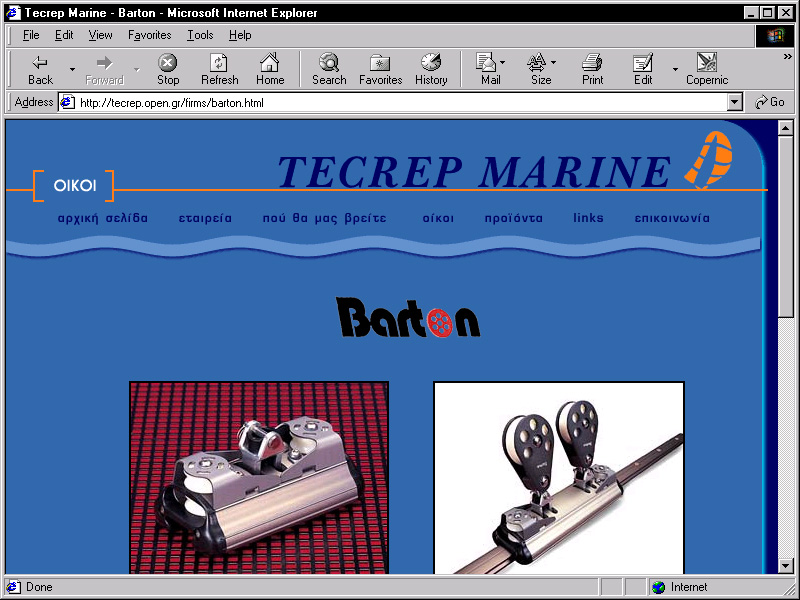Open the Mail dropdown arrow
The width and height of the screenshot is (800, 600).
[x=503, y=62]
